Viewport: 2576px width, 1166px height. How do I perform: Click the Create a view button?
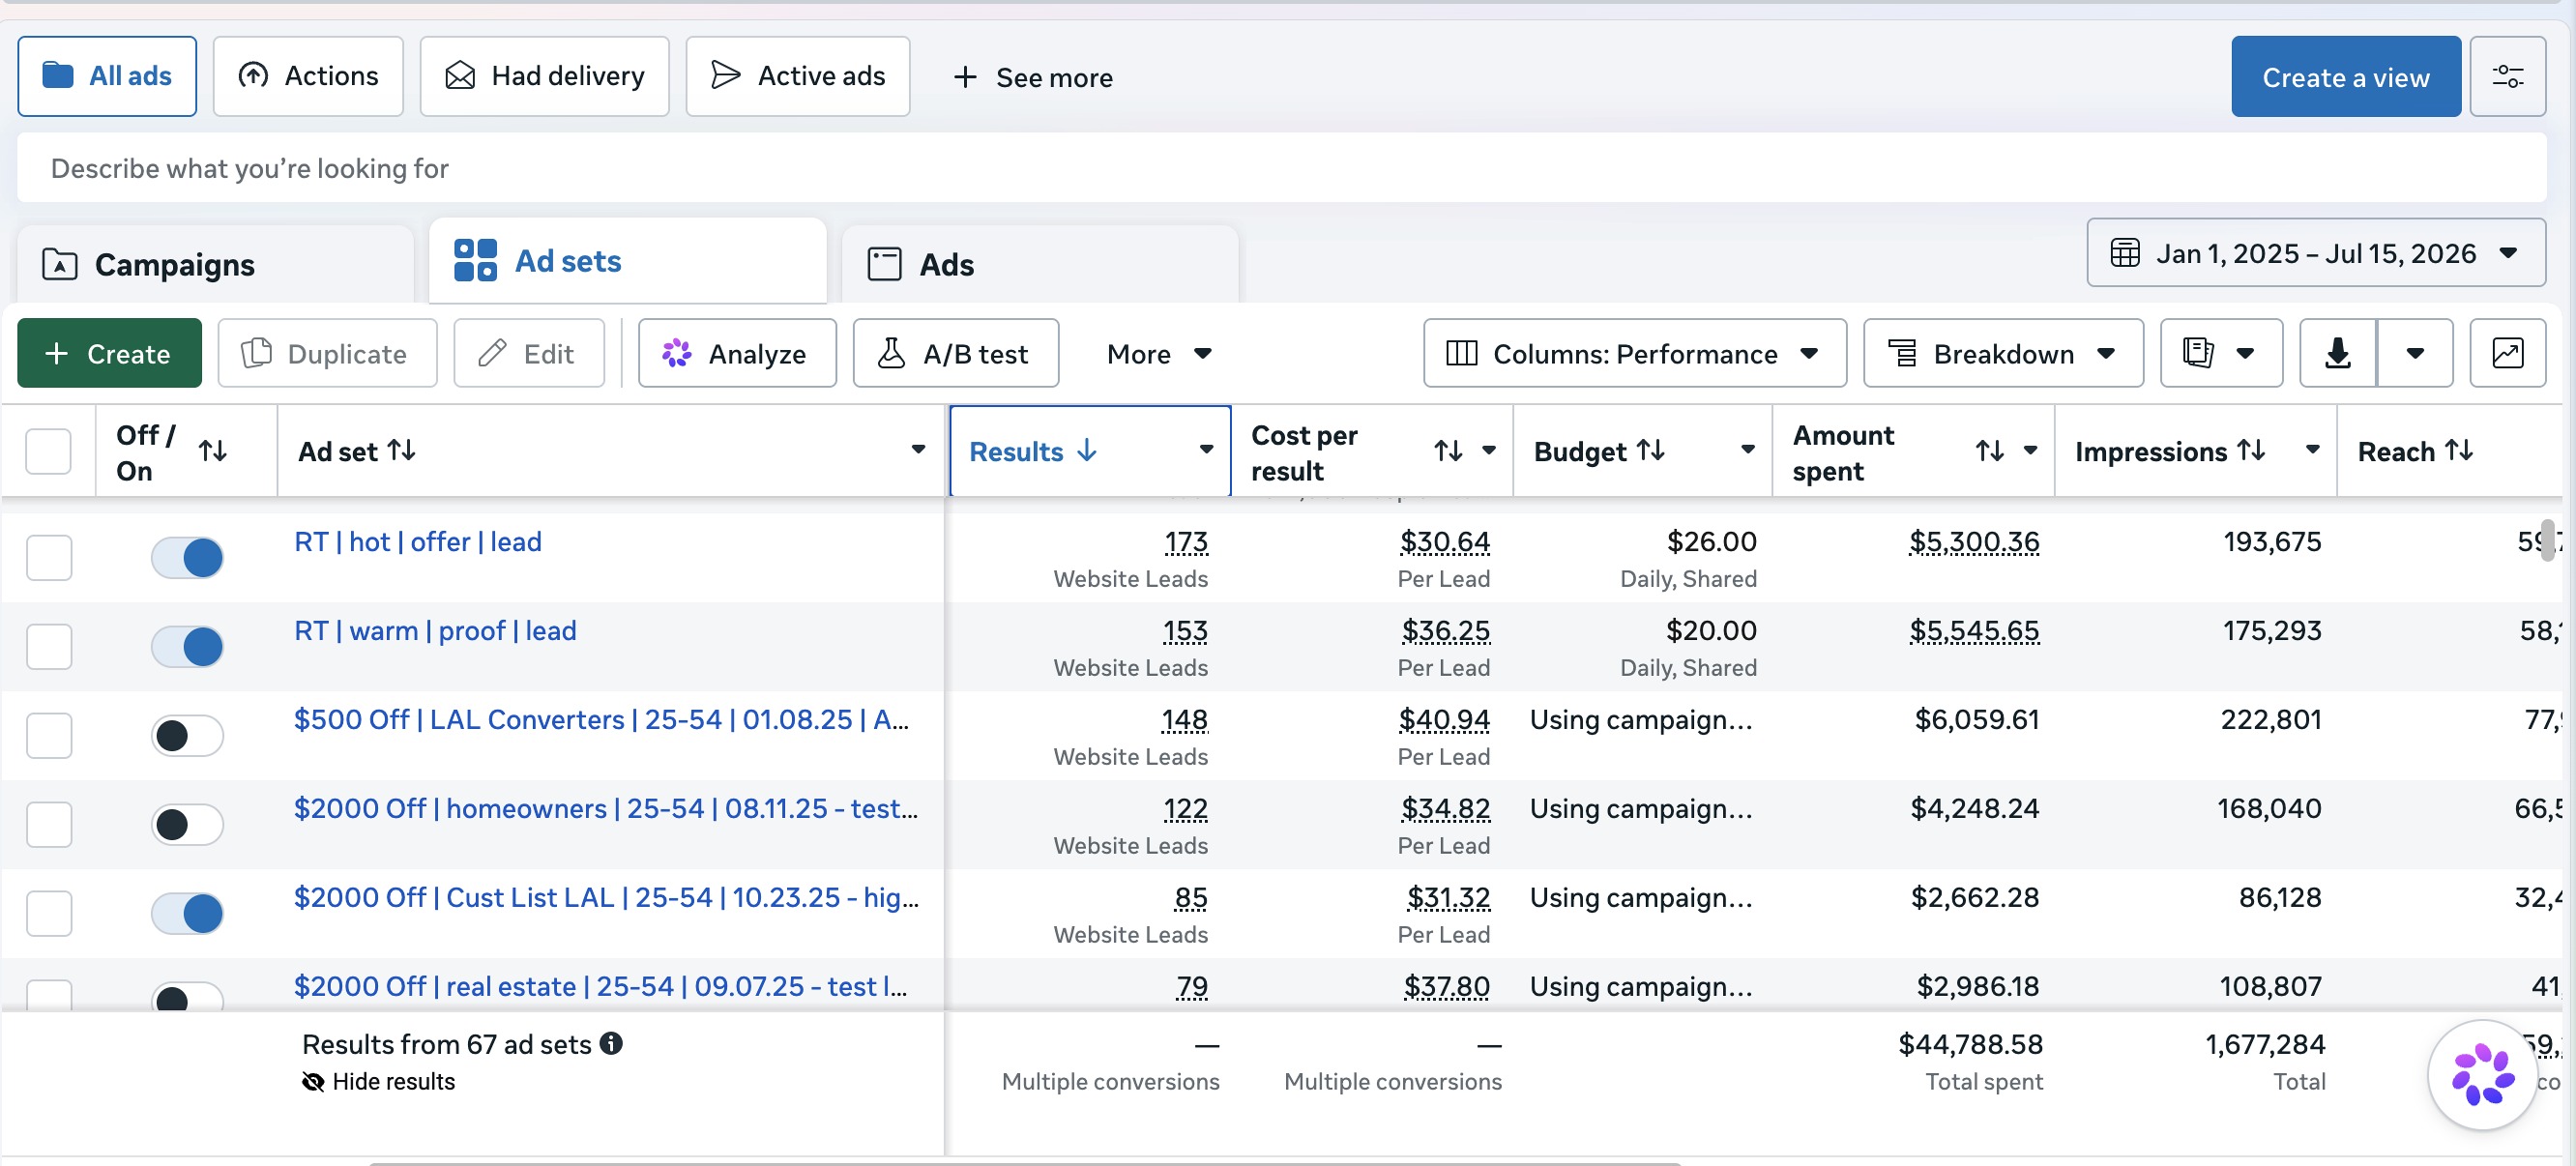click(2345, 77)
